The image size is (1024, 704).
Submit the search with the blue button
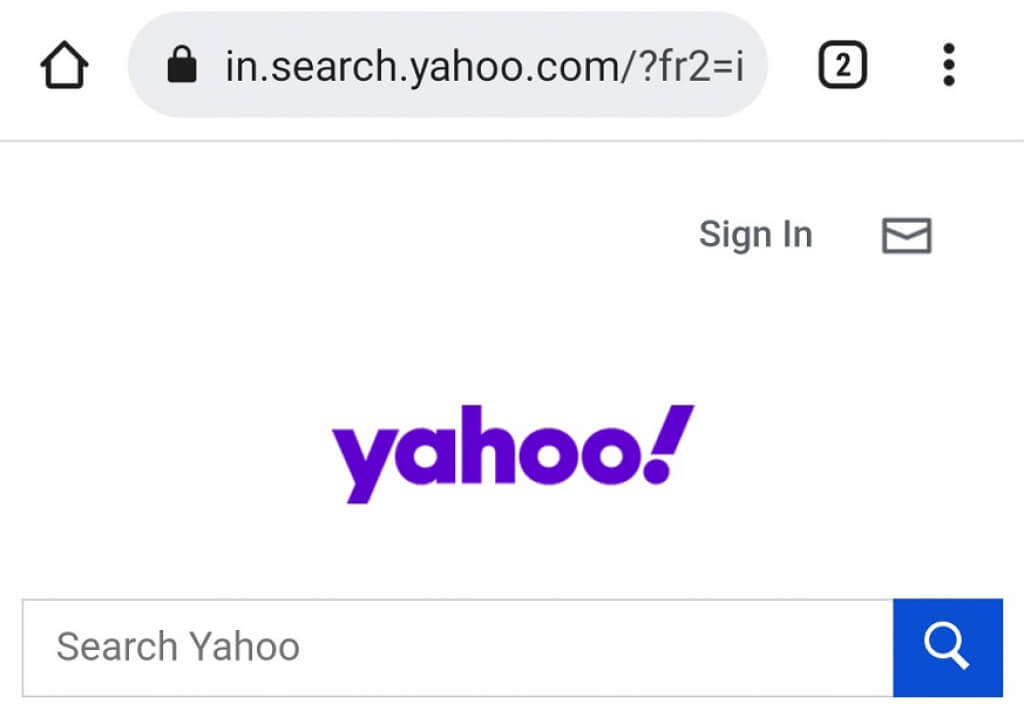pyautogui.click(x=947, y=647)
